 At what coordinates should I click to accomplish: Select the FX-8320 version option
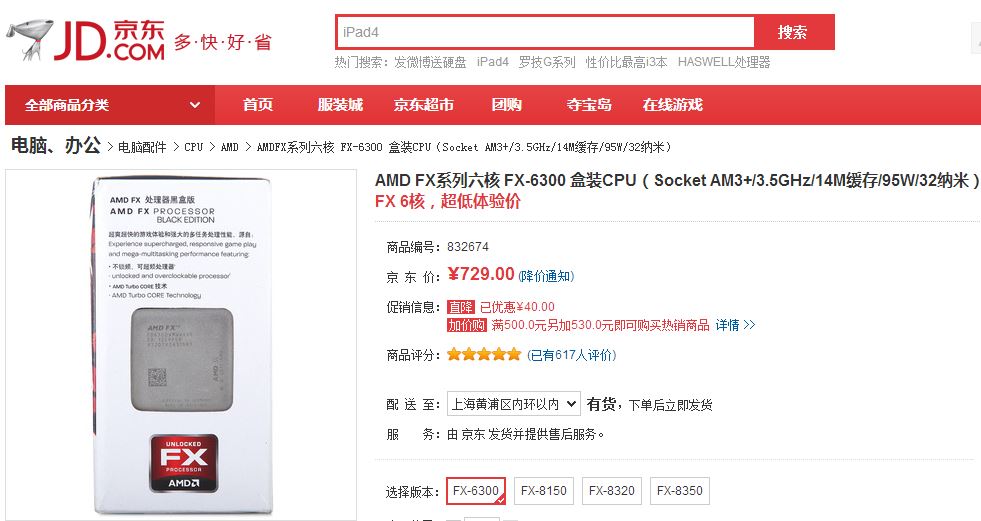coord(612,491)
